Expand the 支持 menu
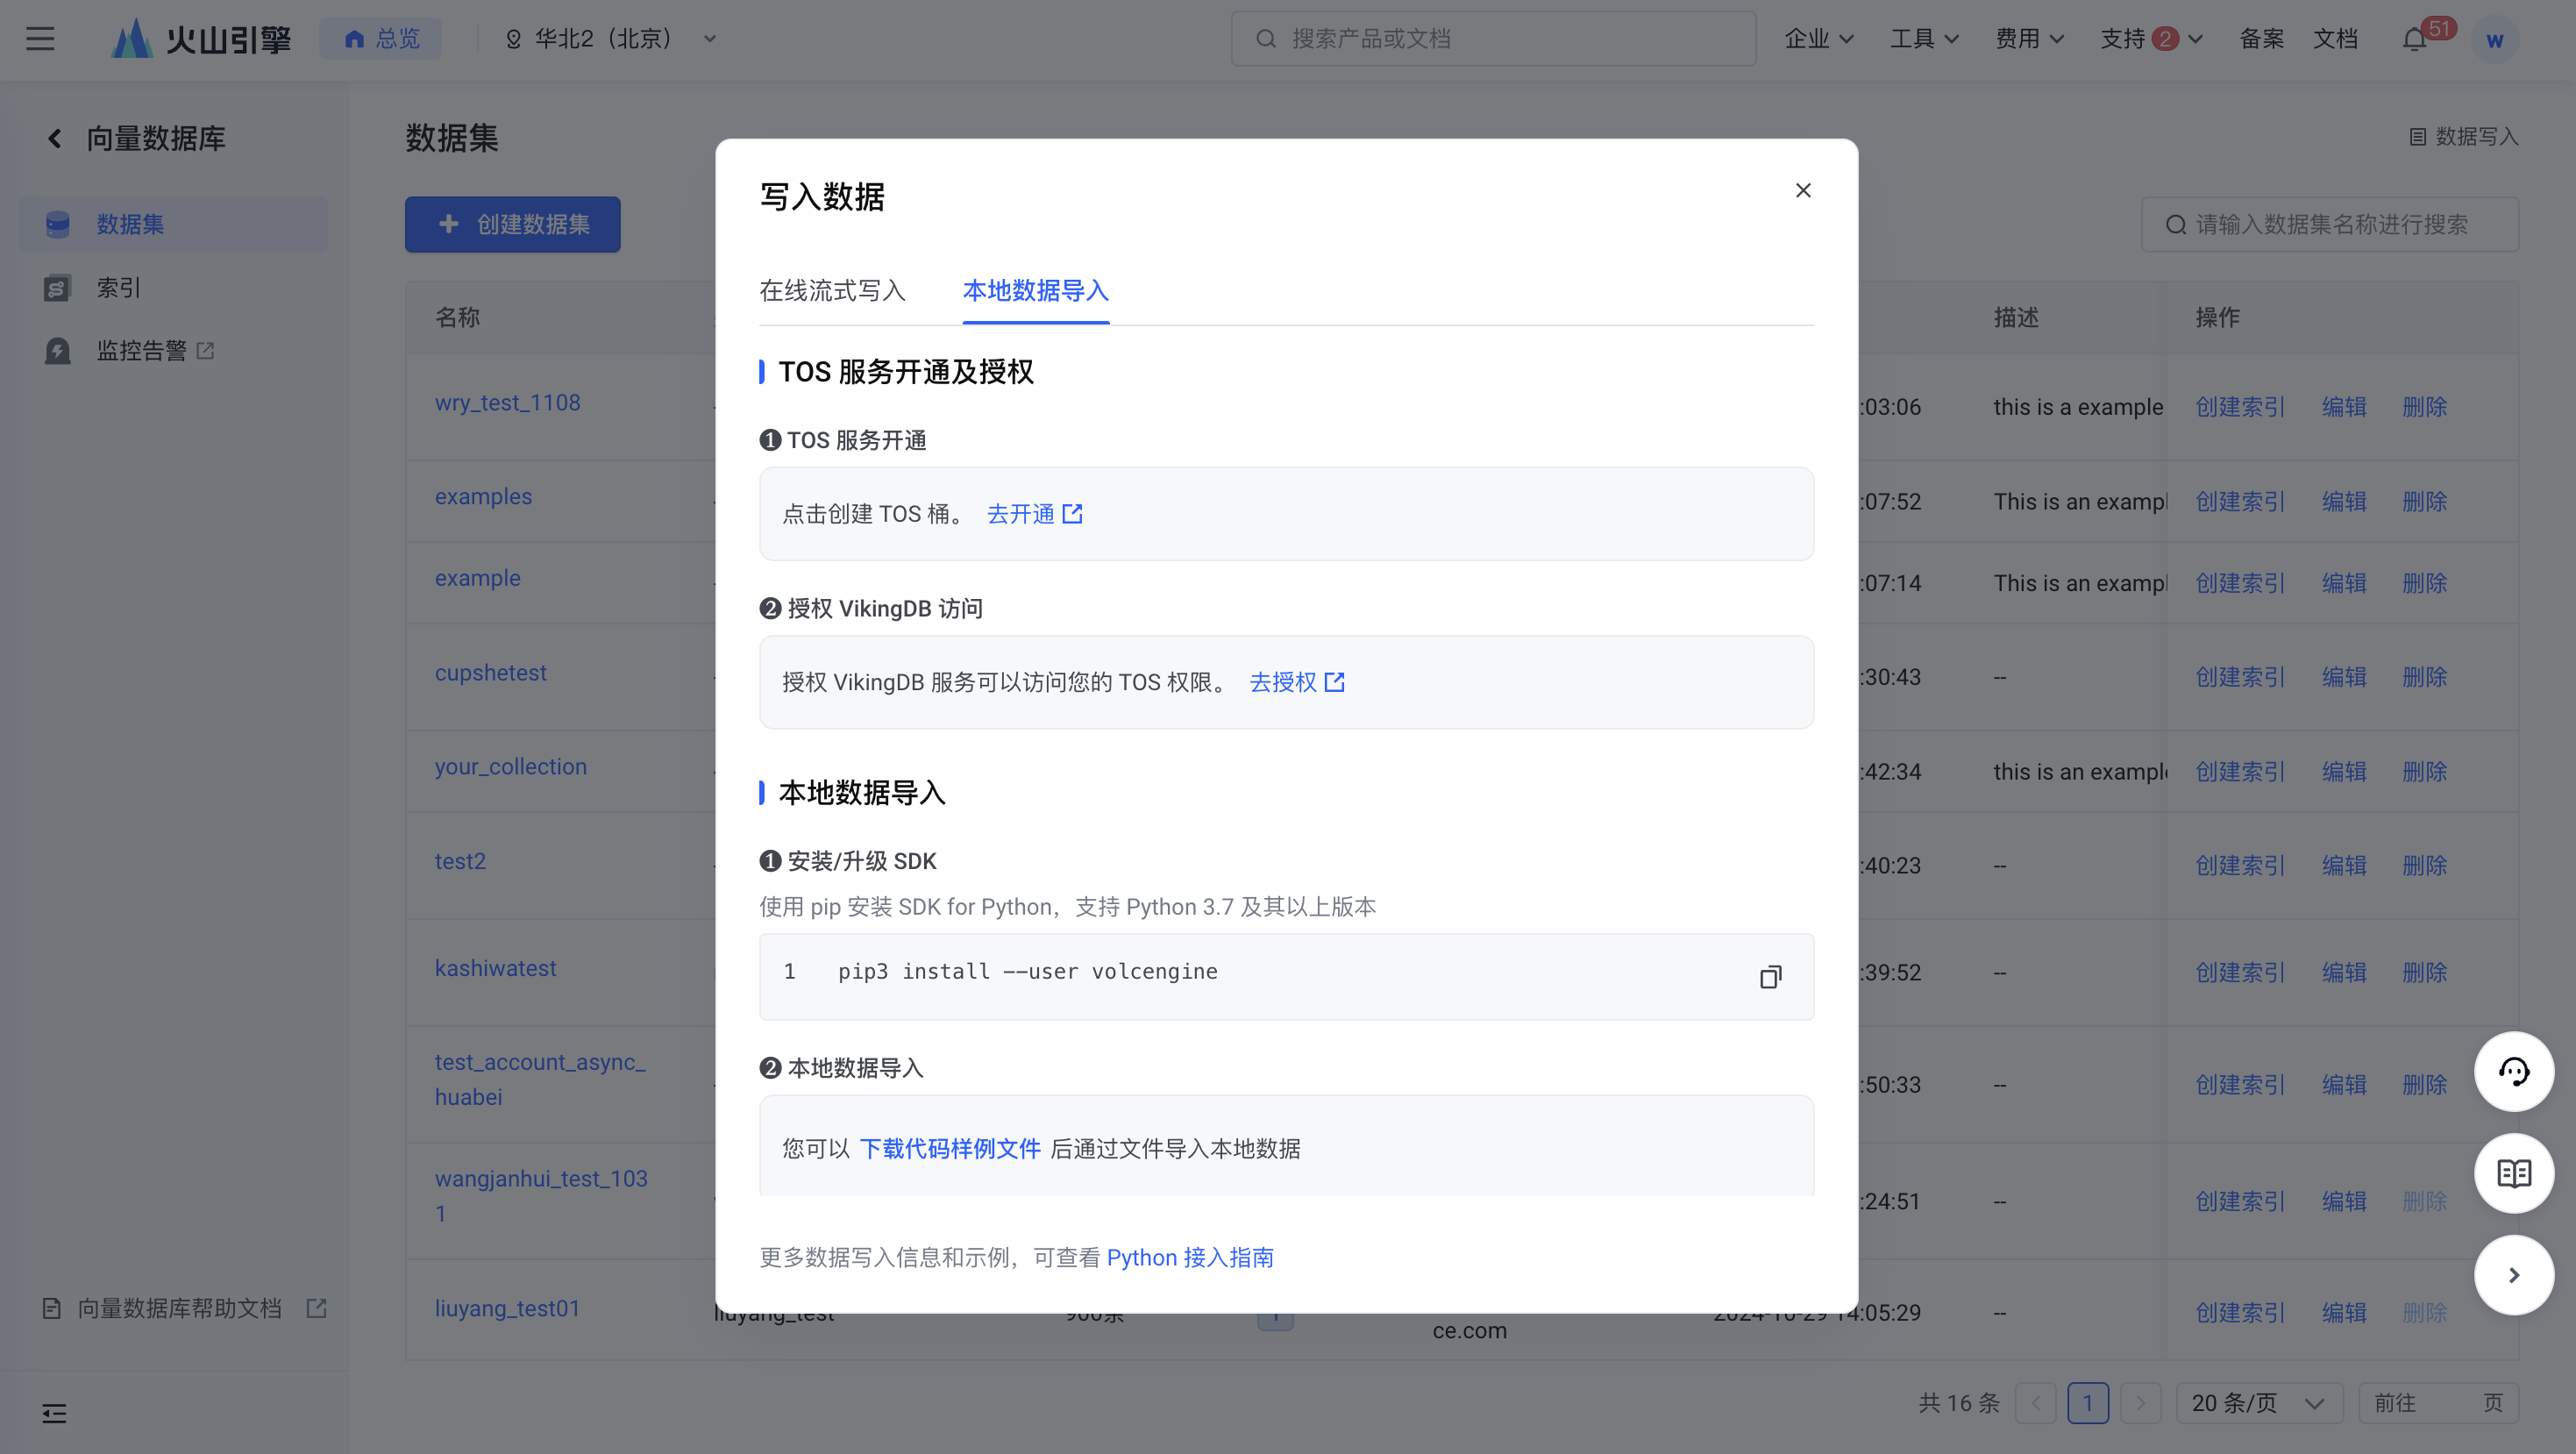The height and width of the screenshot is (1454, 2576). pos(2151,39)
